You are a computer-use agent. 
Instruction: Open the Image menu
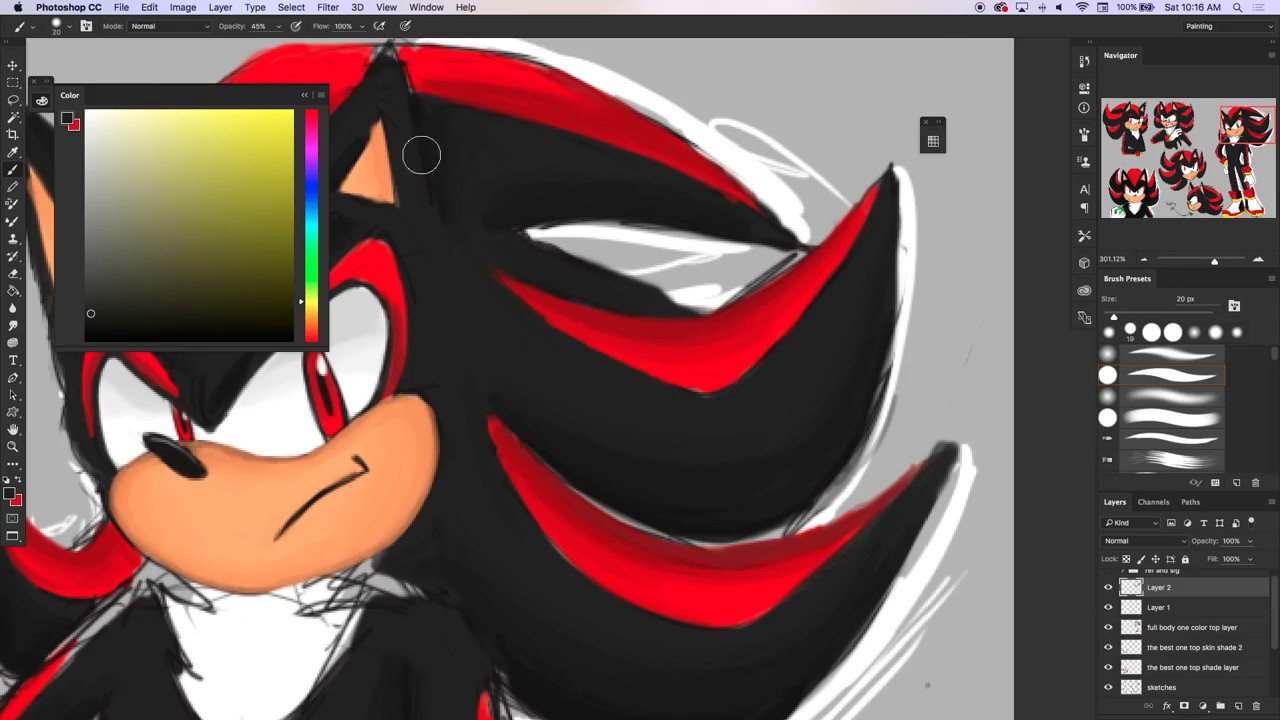pos(183,7)
